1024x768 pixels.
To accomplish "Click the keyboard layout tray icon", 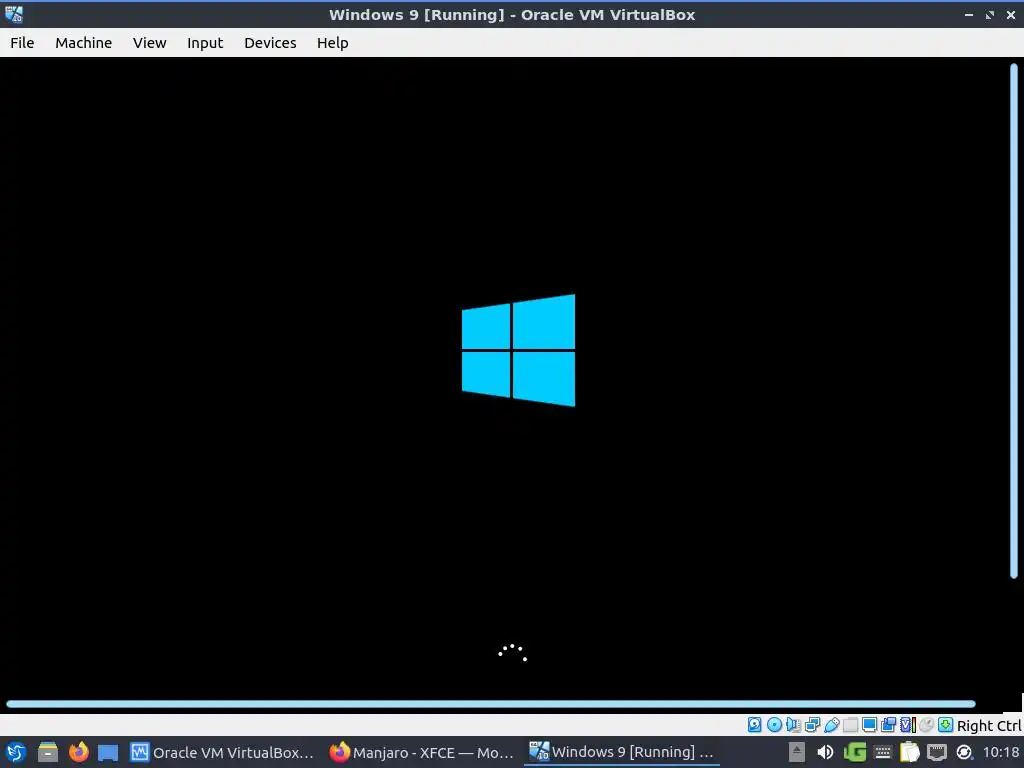I will point(883,752).
